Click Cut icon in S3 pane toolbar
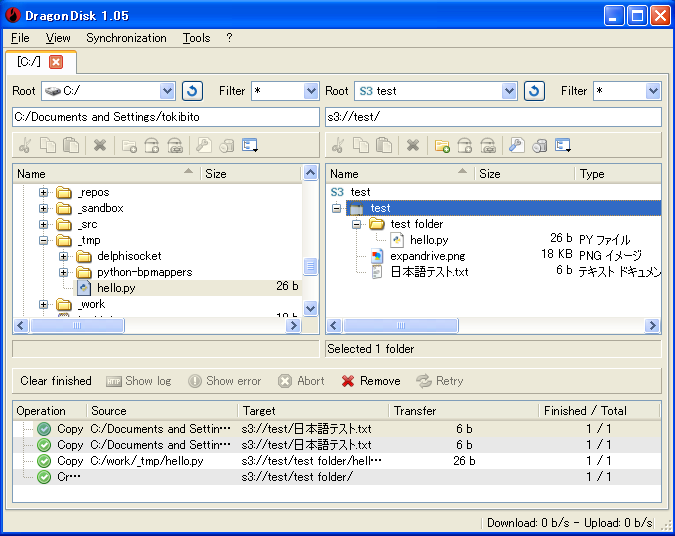Viewport: 675px width, 536px height. [338, 146]
